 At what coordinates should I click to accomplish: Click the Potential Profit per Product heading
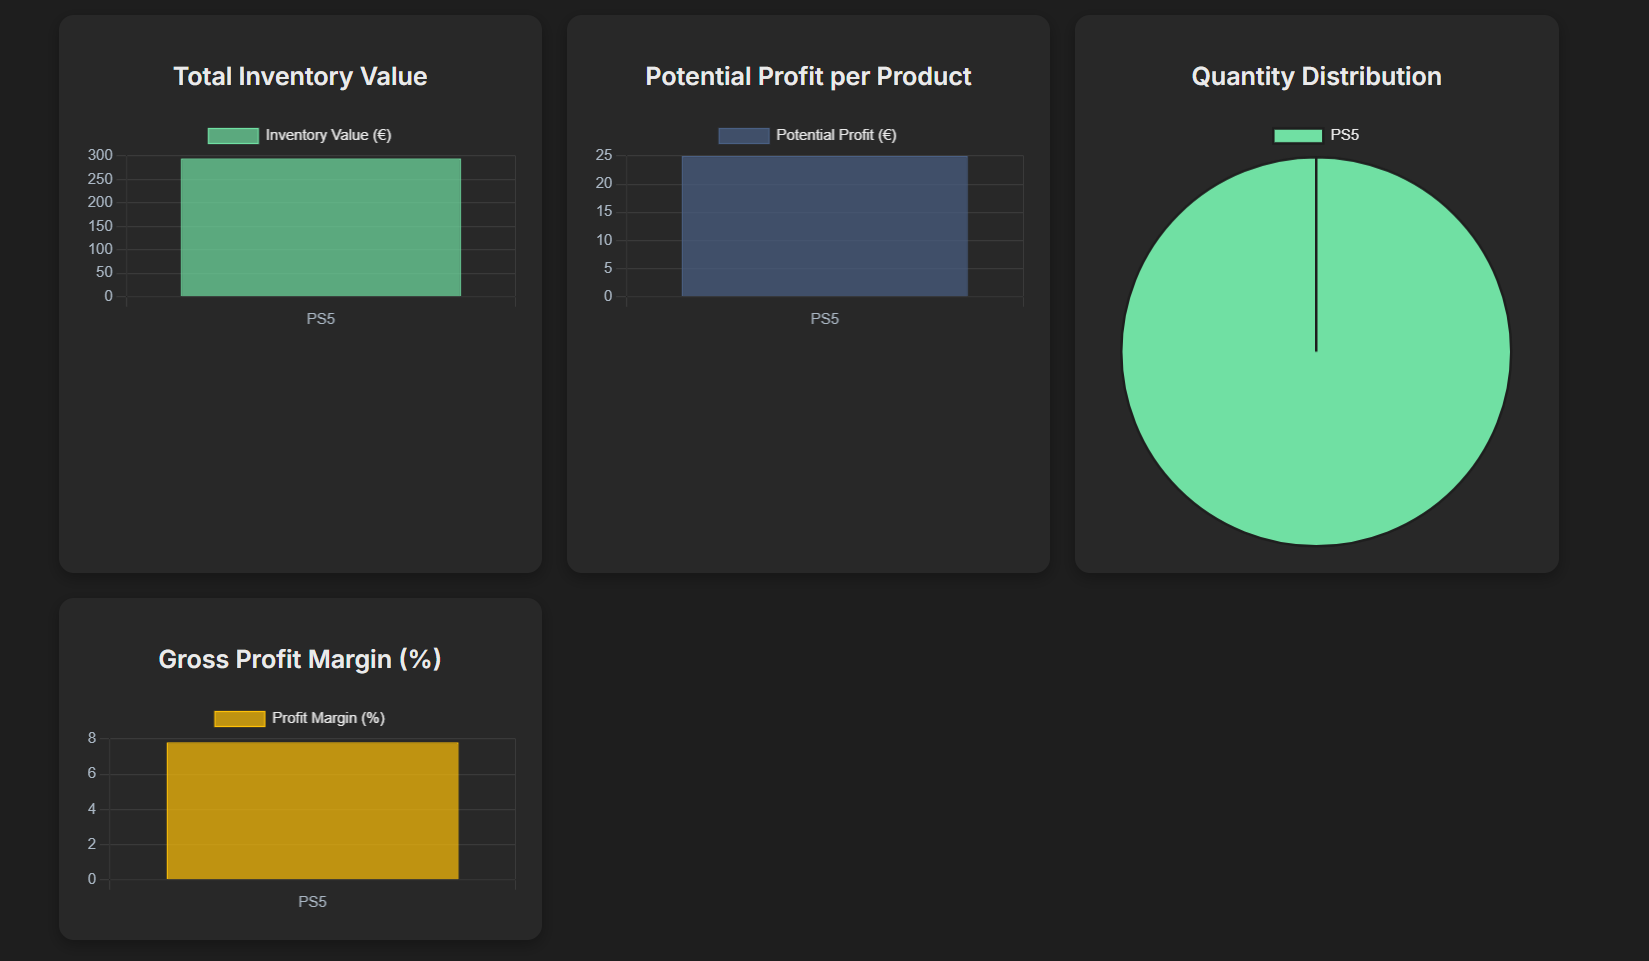point(808,77)
